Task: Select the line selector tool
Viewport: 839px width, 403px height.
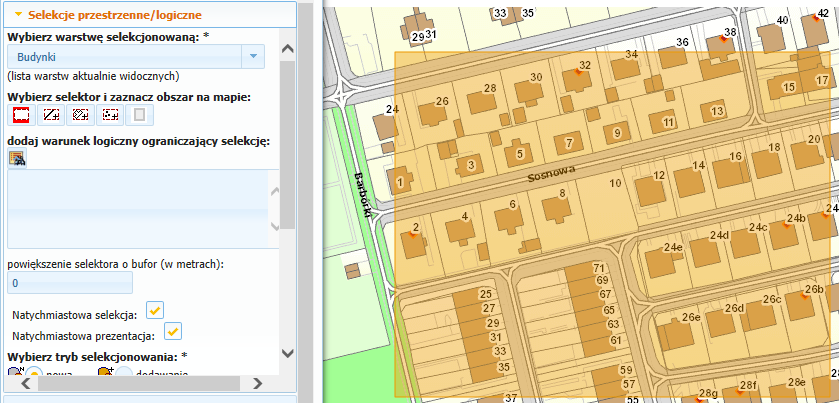Action: [51, 115]
